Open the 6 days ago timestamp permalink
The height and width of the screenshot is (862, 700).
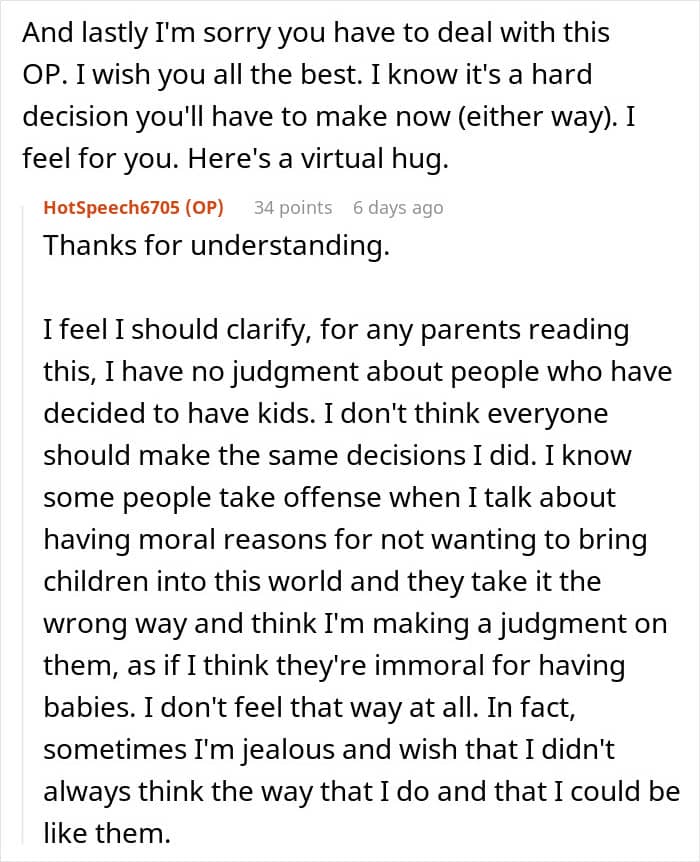397,208
